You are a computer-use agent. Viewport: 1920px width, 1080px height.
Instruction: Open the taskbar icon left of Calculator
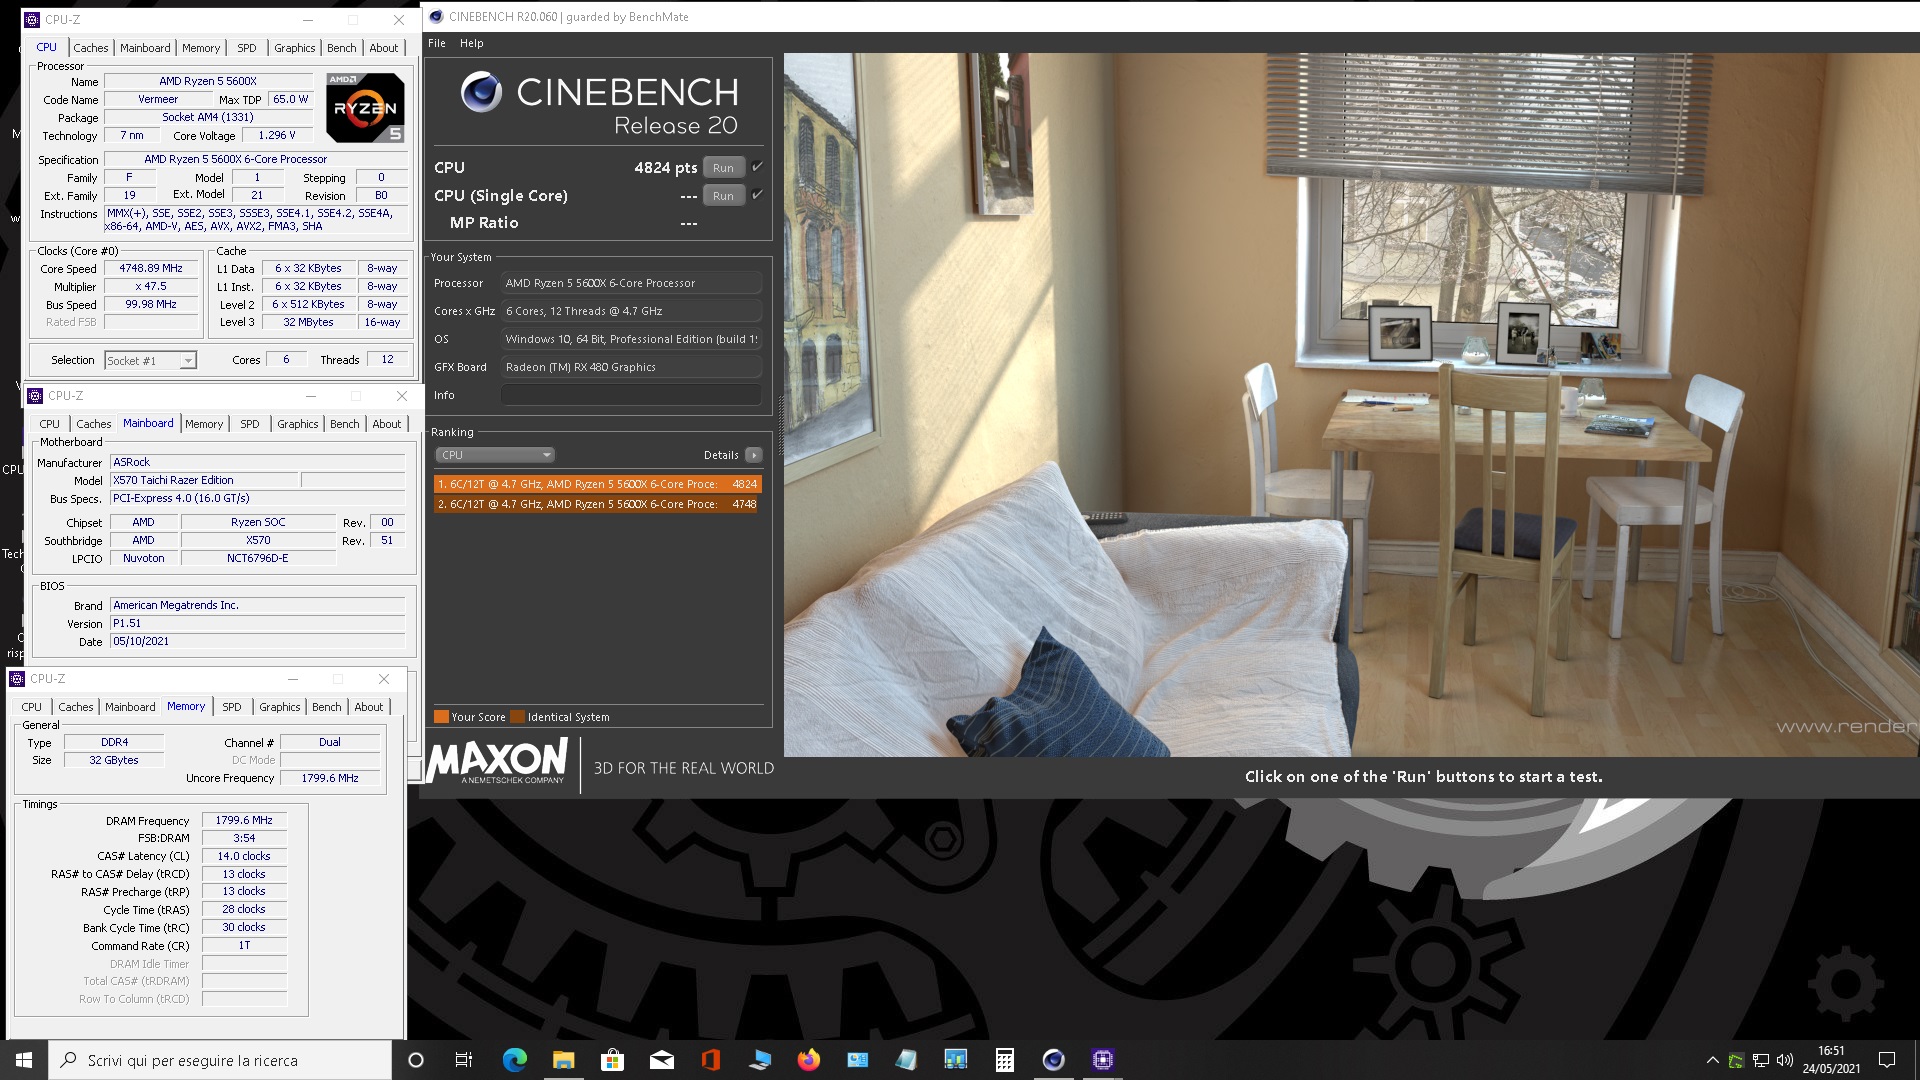[x=955, y=1060]
